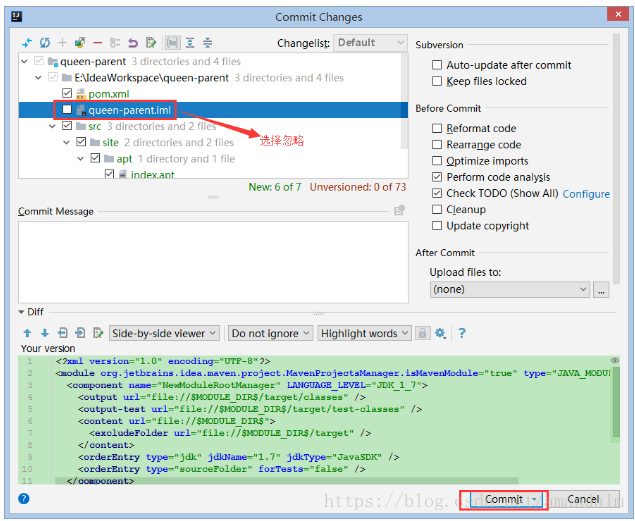Open the Commit button arrow menu
The image size is (635, 521).
535,499
